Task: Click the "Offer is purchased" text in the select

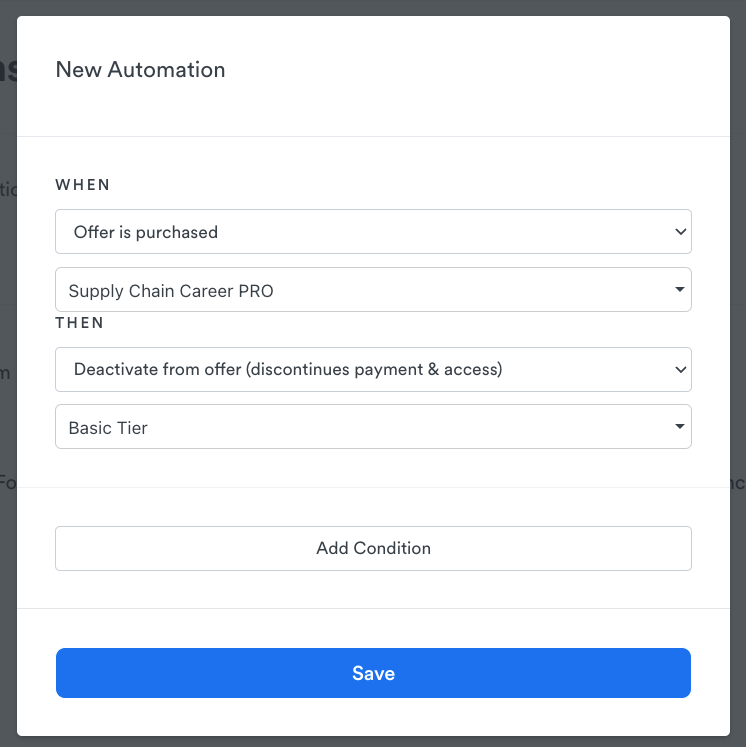Action: [146, 232]
